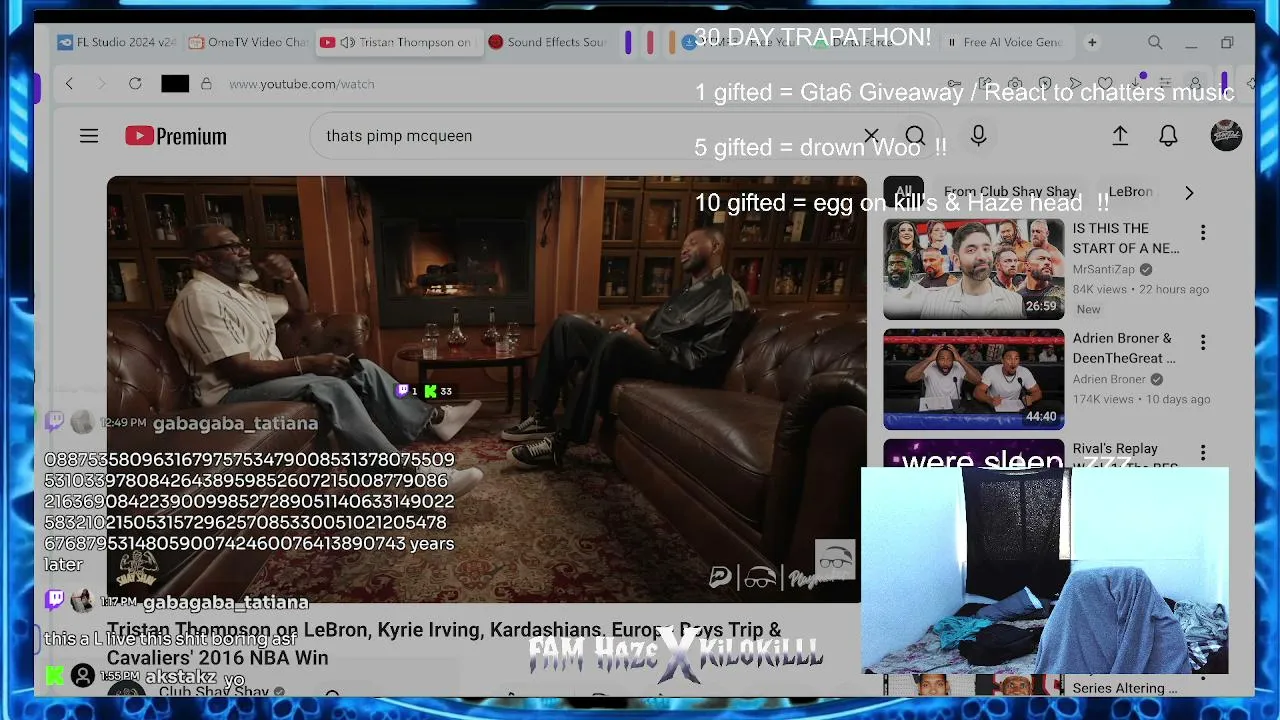The height and width of the screenshot is (720, 1280).
Task: Select the From Club Shay Shay chip
Action: pyautogui.click(x=1010, y=192)
